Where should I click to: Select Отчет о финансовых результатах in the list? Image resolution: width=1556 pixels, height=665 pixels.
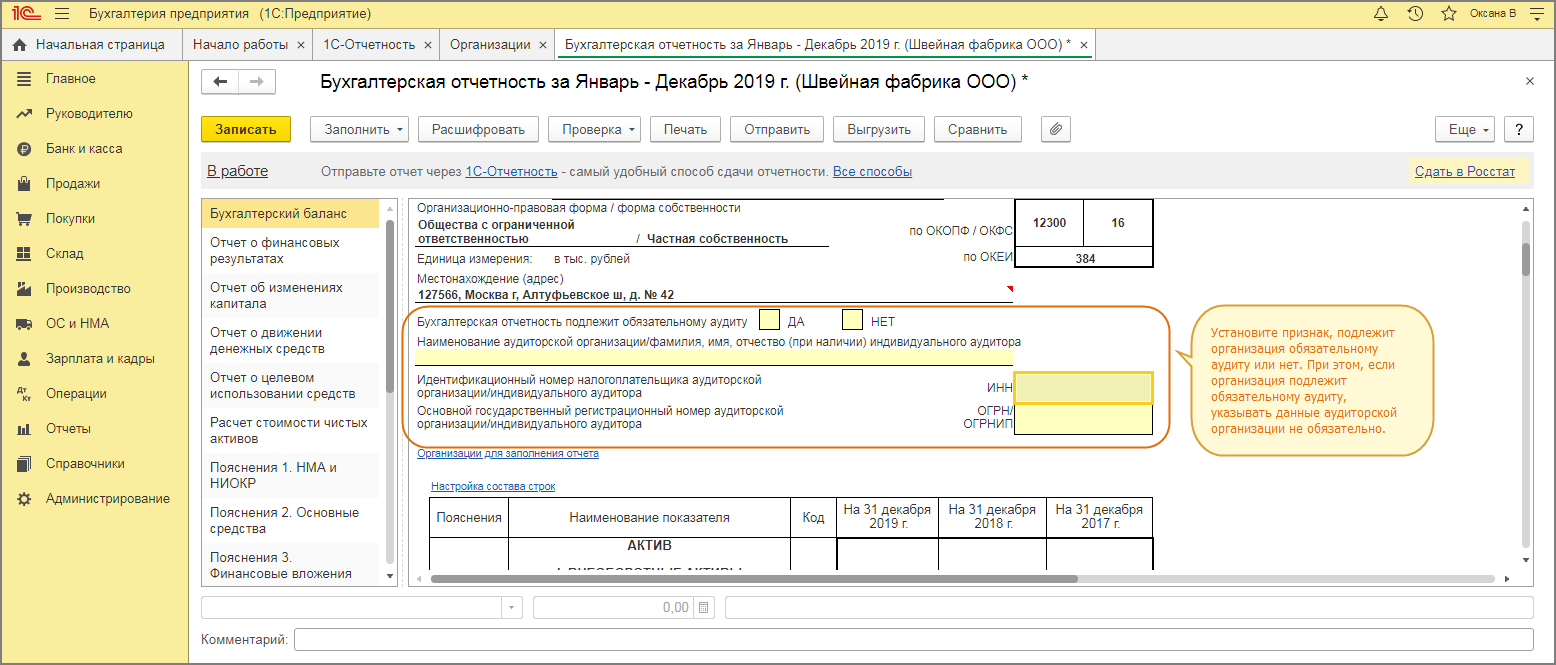click(275, 250)
